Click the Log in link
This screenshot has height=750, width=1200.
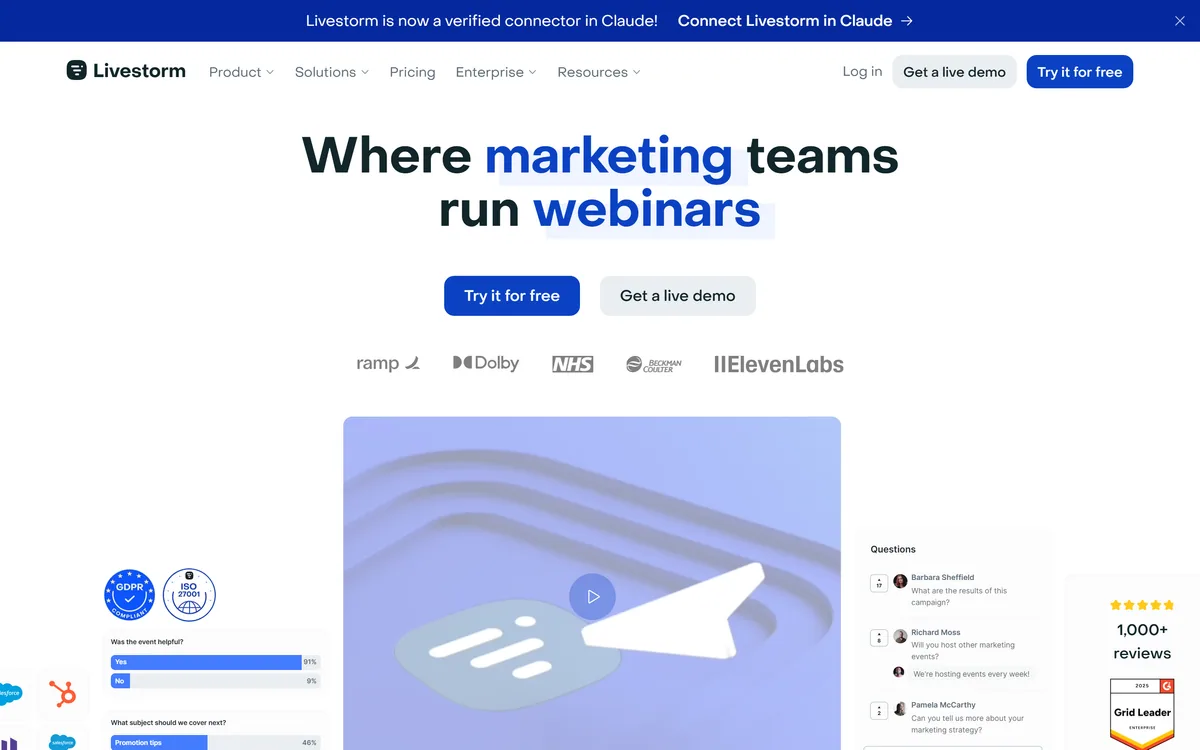[x=862, y=71]
